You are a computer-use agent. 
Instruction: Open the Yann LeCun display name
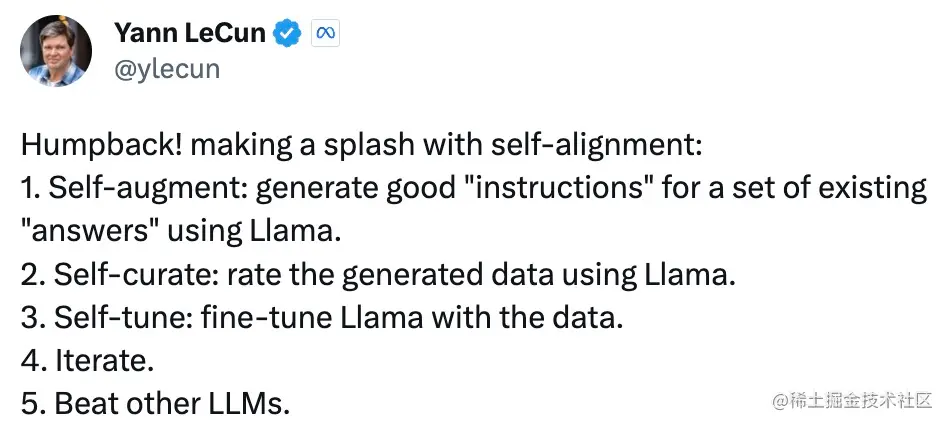coord(190,33)
